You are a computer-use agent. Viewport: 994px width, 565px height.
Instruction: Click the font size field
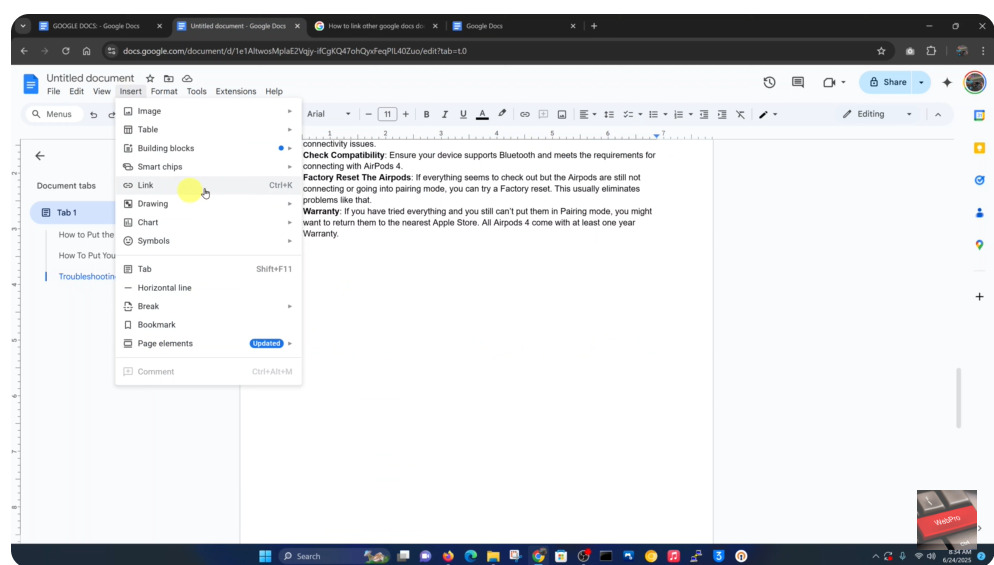click(387, 114)
